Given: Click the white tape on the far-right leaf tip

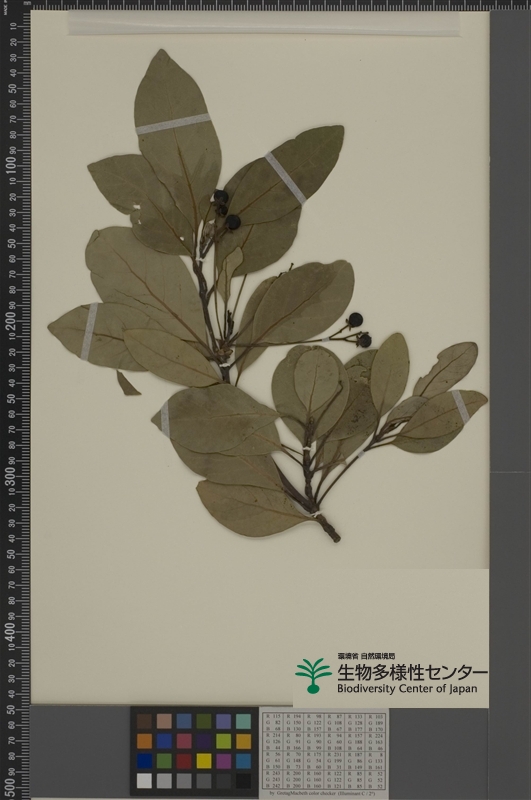Looking at the screenshot, I should click(x=461, y=406).
